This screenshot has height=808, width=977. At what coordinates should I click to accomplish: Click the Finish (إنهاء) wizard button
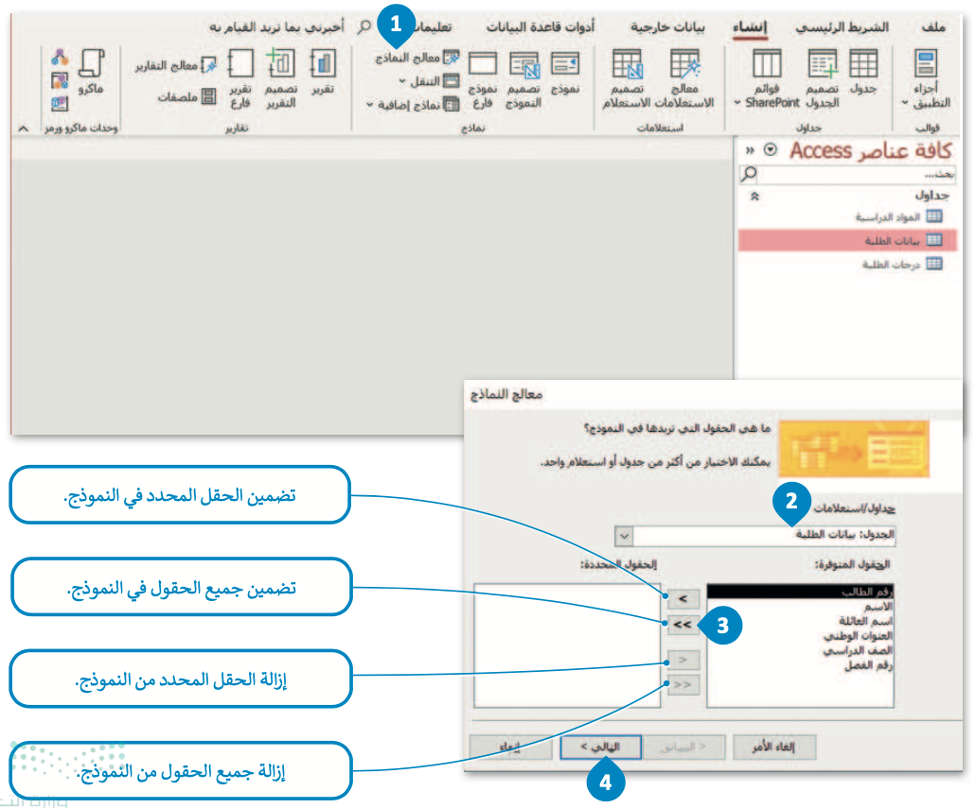(x=510, y=747)
